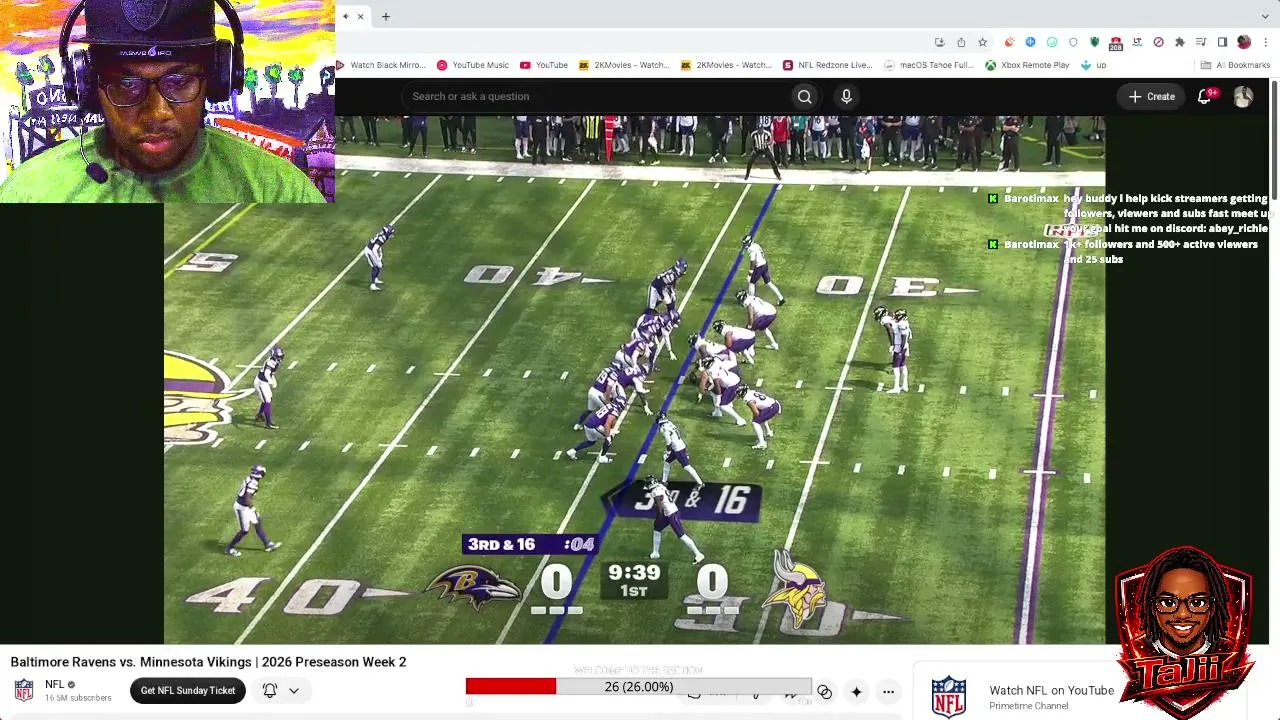Open Watch NFL on YouTube Primetime Channel
Screen dimensions: 1280x720
pyautogui.click(x=1051, y=697)
